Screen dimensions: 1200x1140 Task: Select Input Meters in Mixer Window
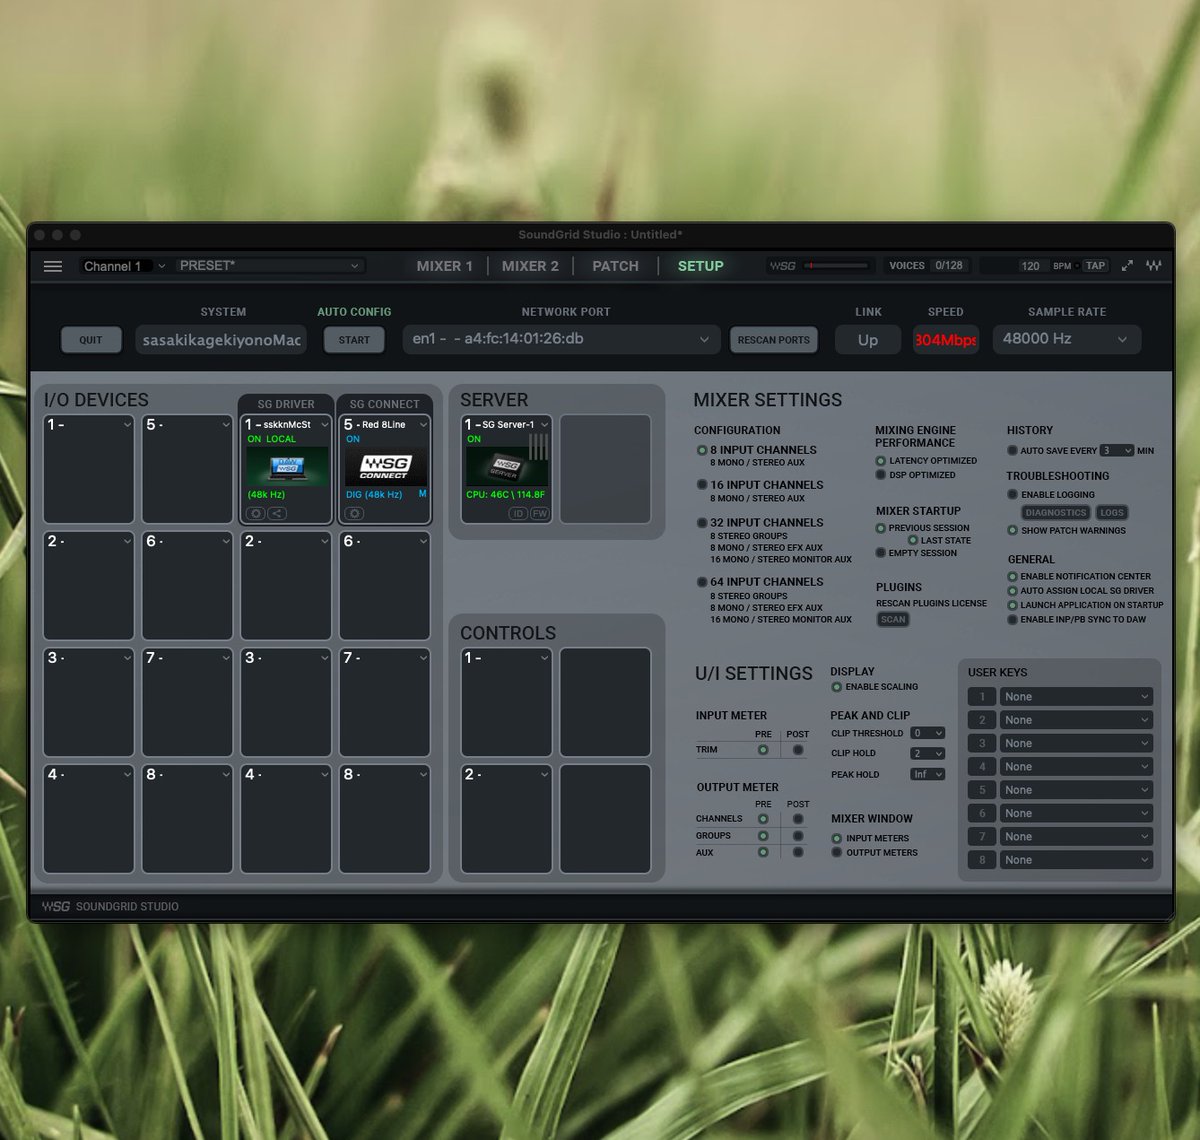pyautogui.click(x=836, y=839)
